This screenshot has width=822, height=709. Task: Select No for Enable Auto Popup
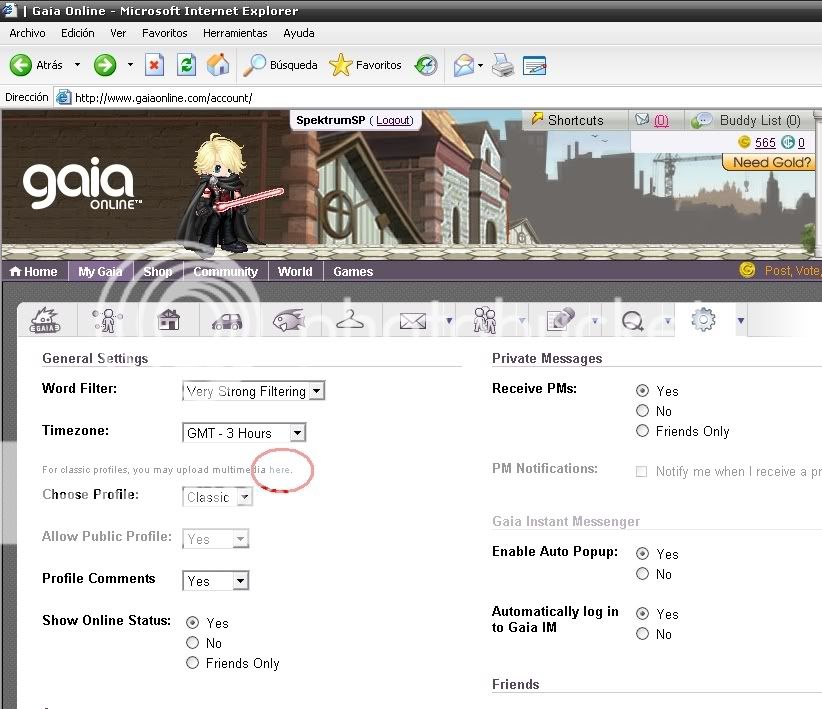pos(642,574)
